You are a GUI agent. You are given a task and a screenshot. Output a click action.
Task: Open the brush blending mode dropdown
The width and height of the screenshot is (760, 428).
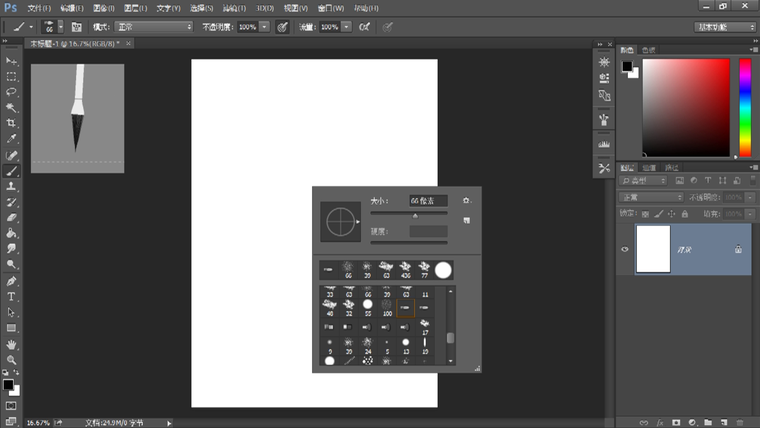153,27
